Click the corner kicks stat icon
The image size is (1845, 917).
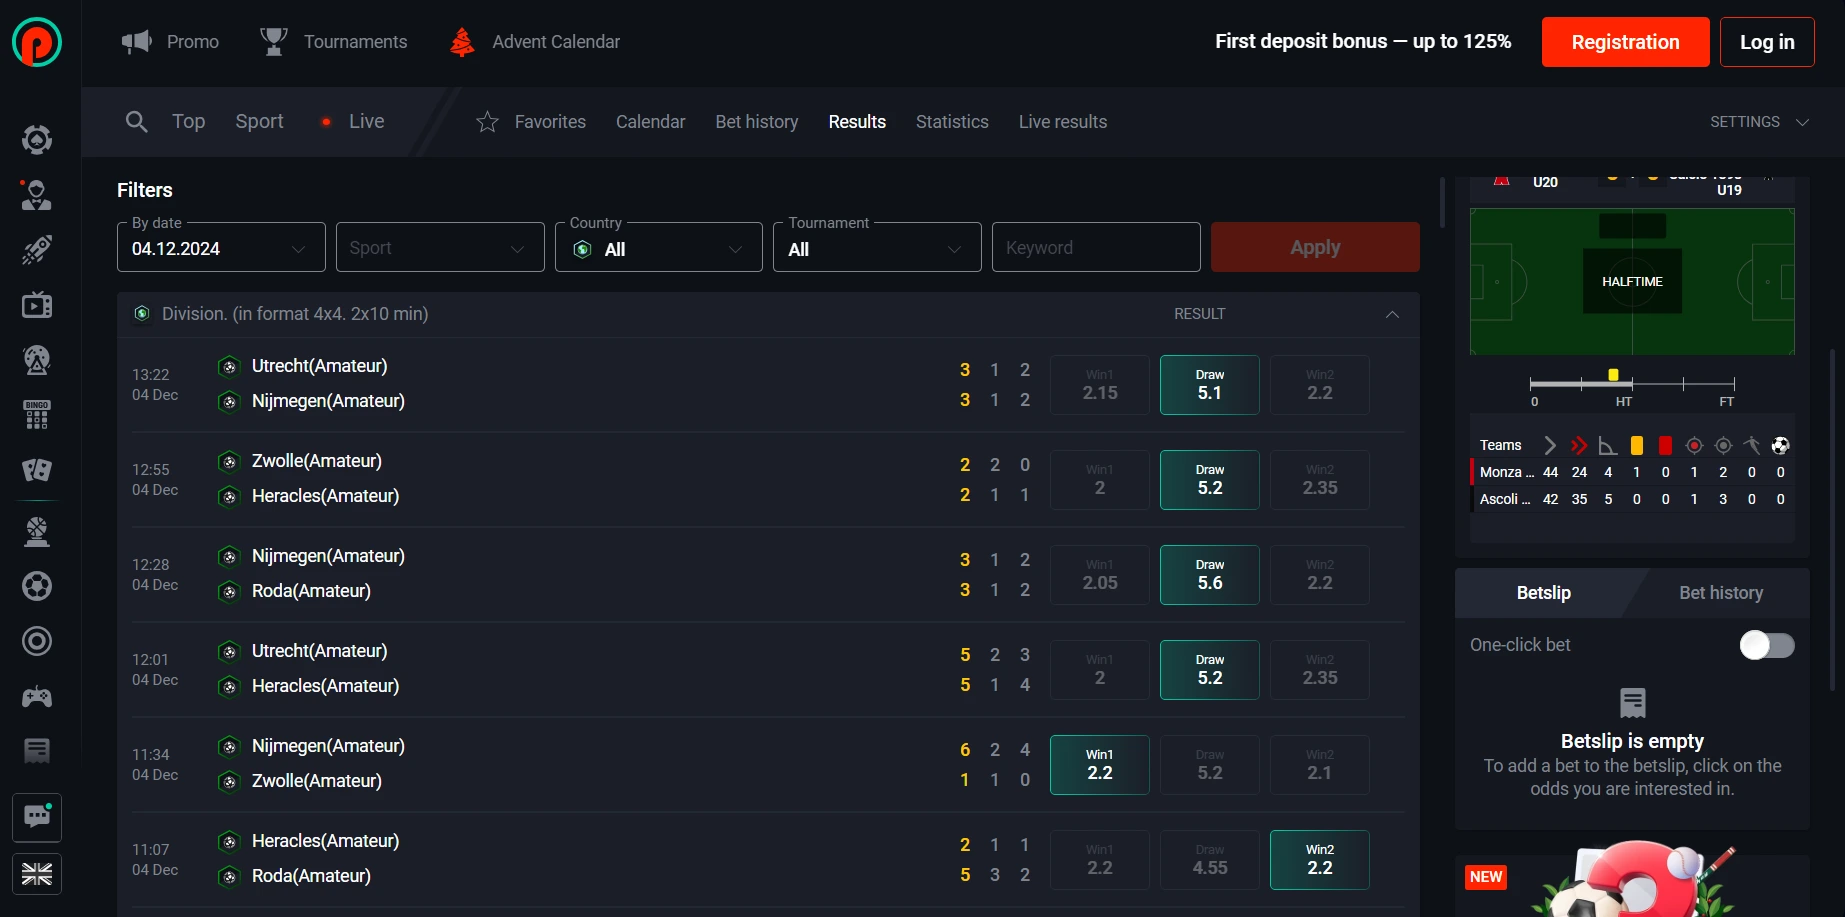pos(1608,445)
